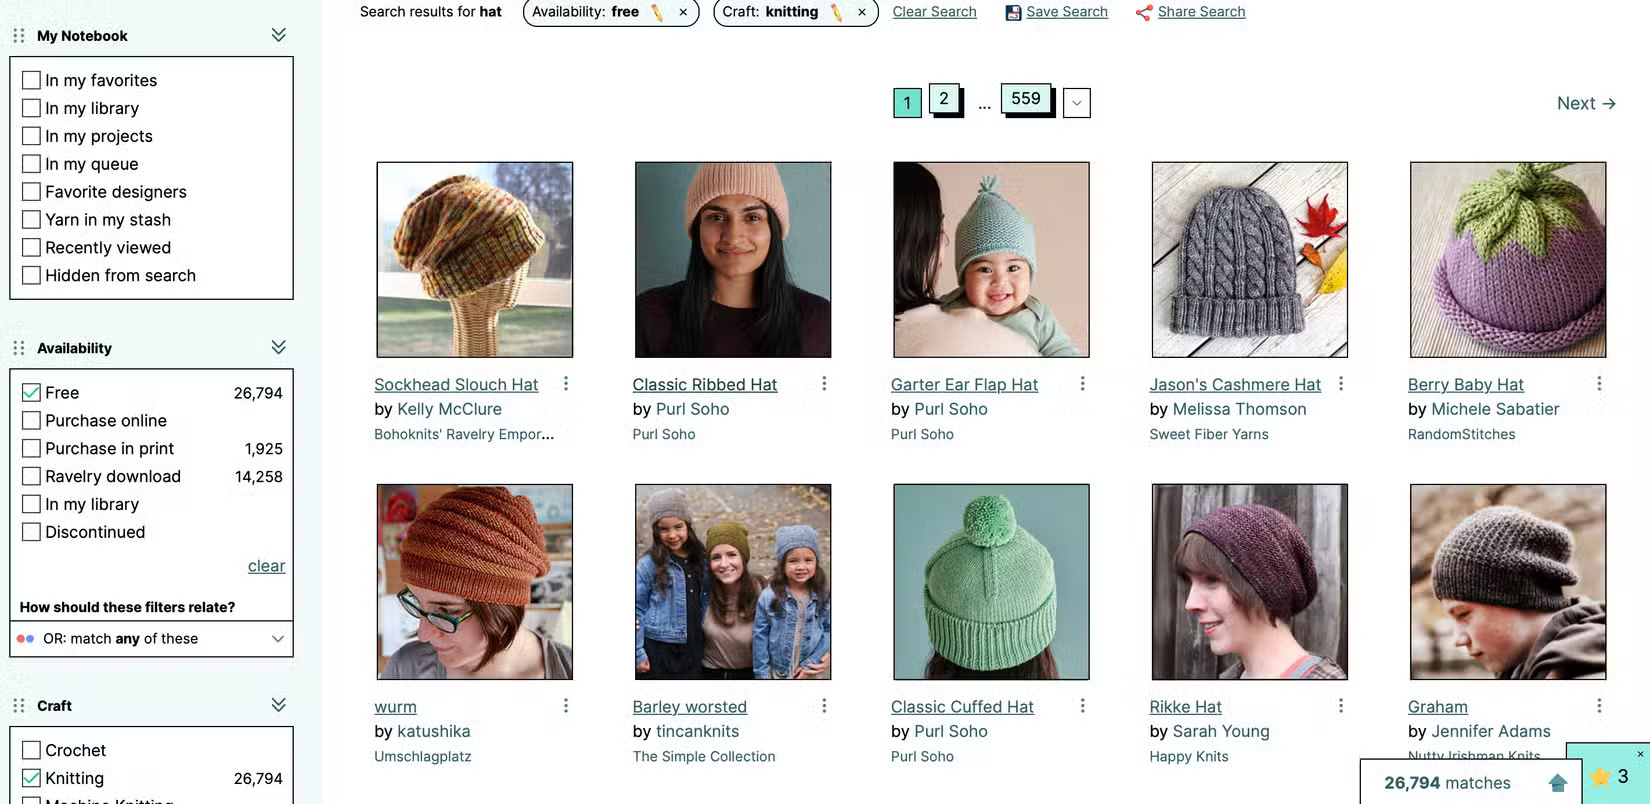Enable the Crochet craft checkbox
1650x804 pixels.
pyautogui.click(x=32, y=750)
